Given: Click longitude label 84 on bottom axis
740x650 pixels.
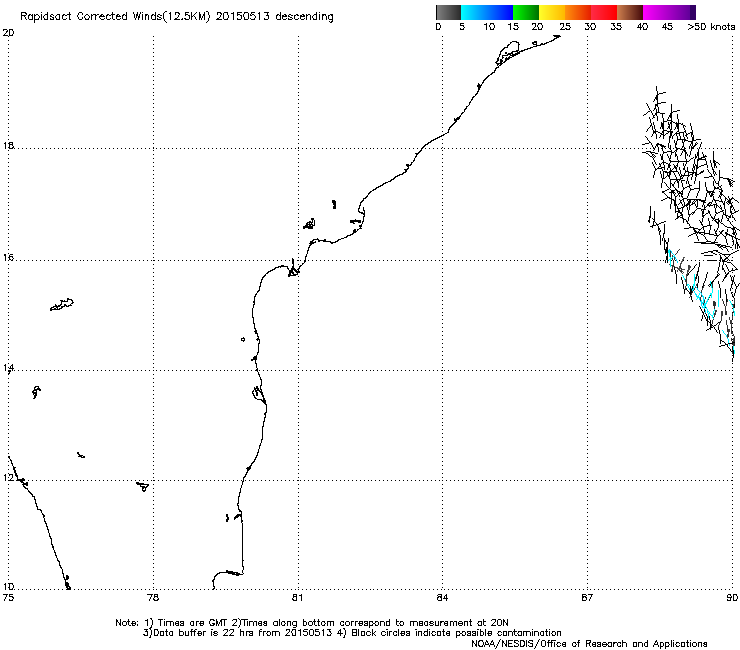Looking at the screenshot, I should pyautogui.click(x=442, y=598).
